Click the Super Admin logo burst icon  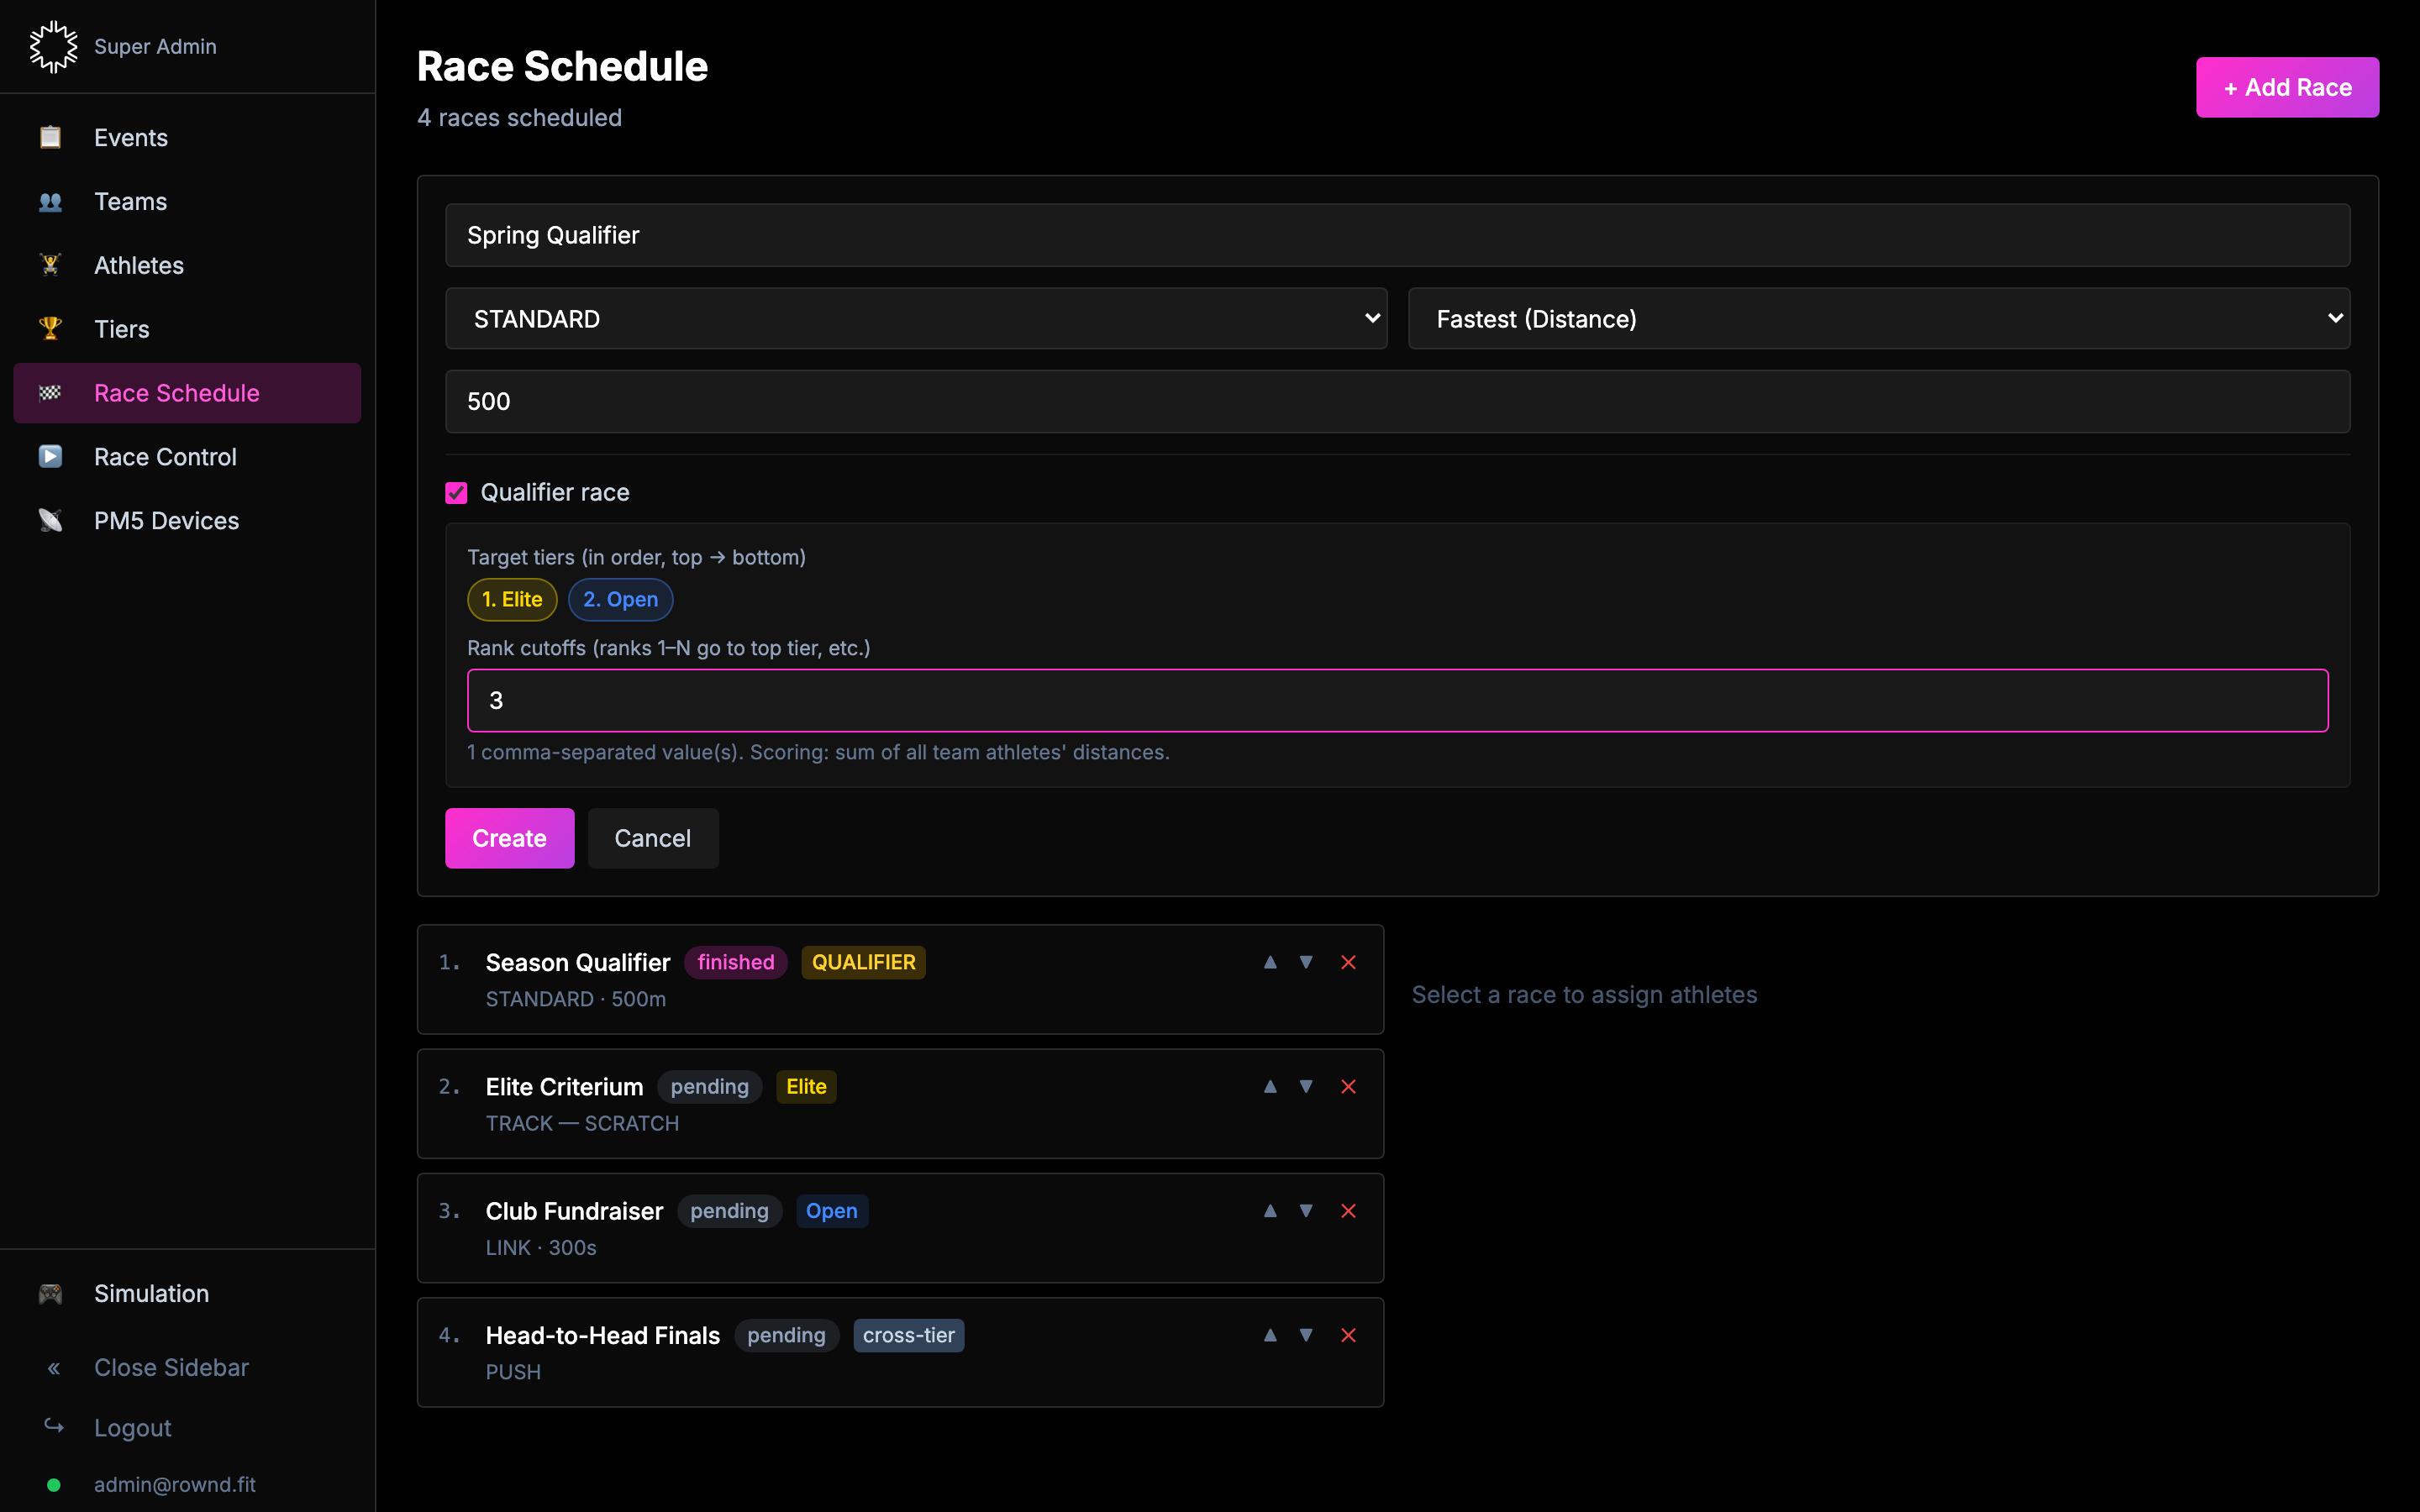tap(53, 46)
